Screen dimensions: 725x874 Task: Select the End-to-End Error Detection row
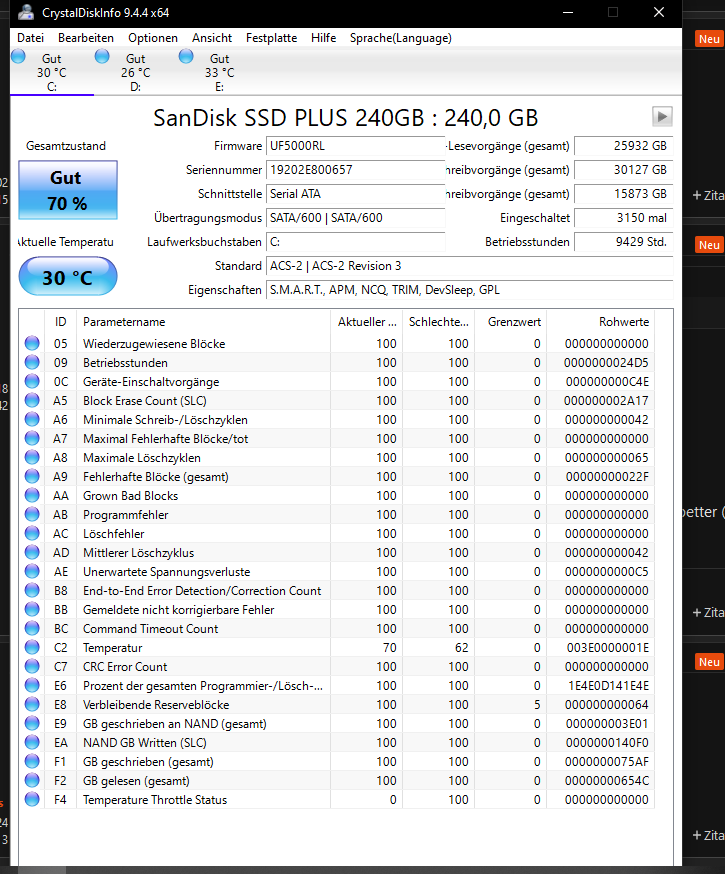coord(337,591)
